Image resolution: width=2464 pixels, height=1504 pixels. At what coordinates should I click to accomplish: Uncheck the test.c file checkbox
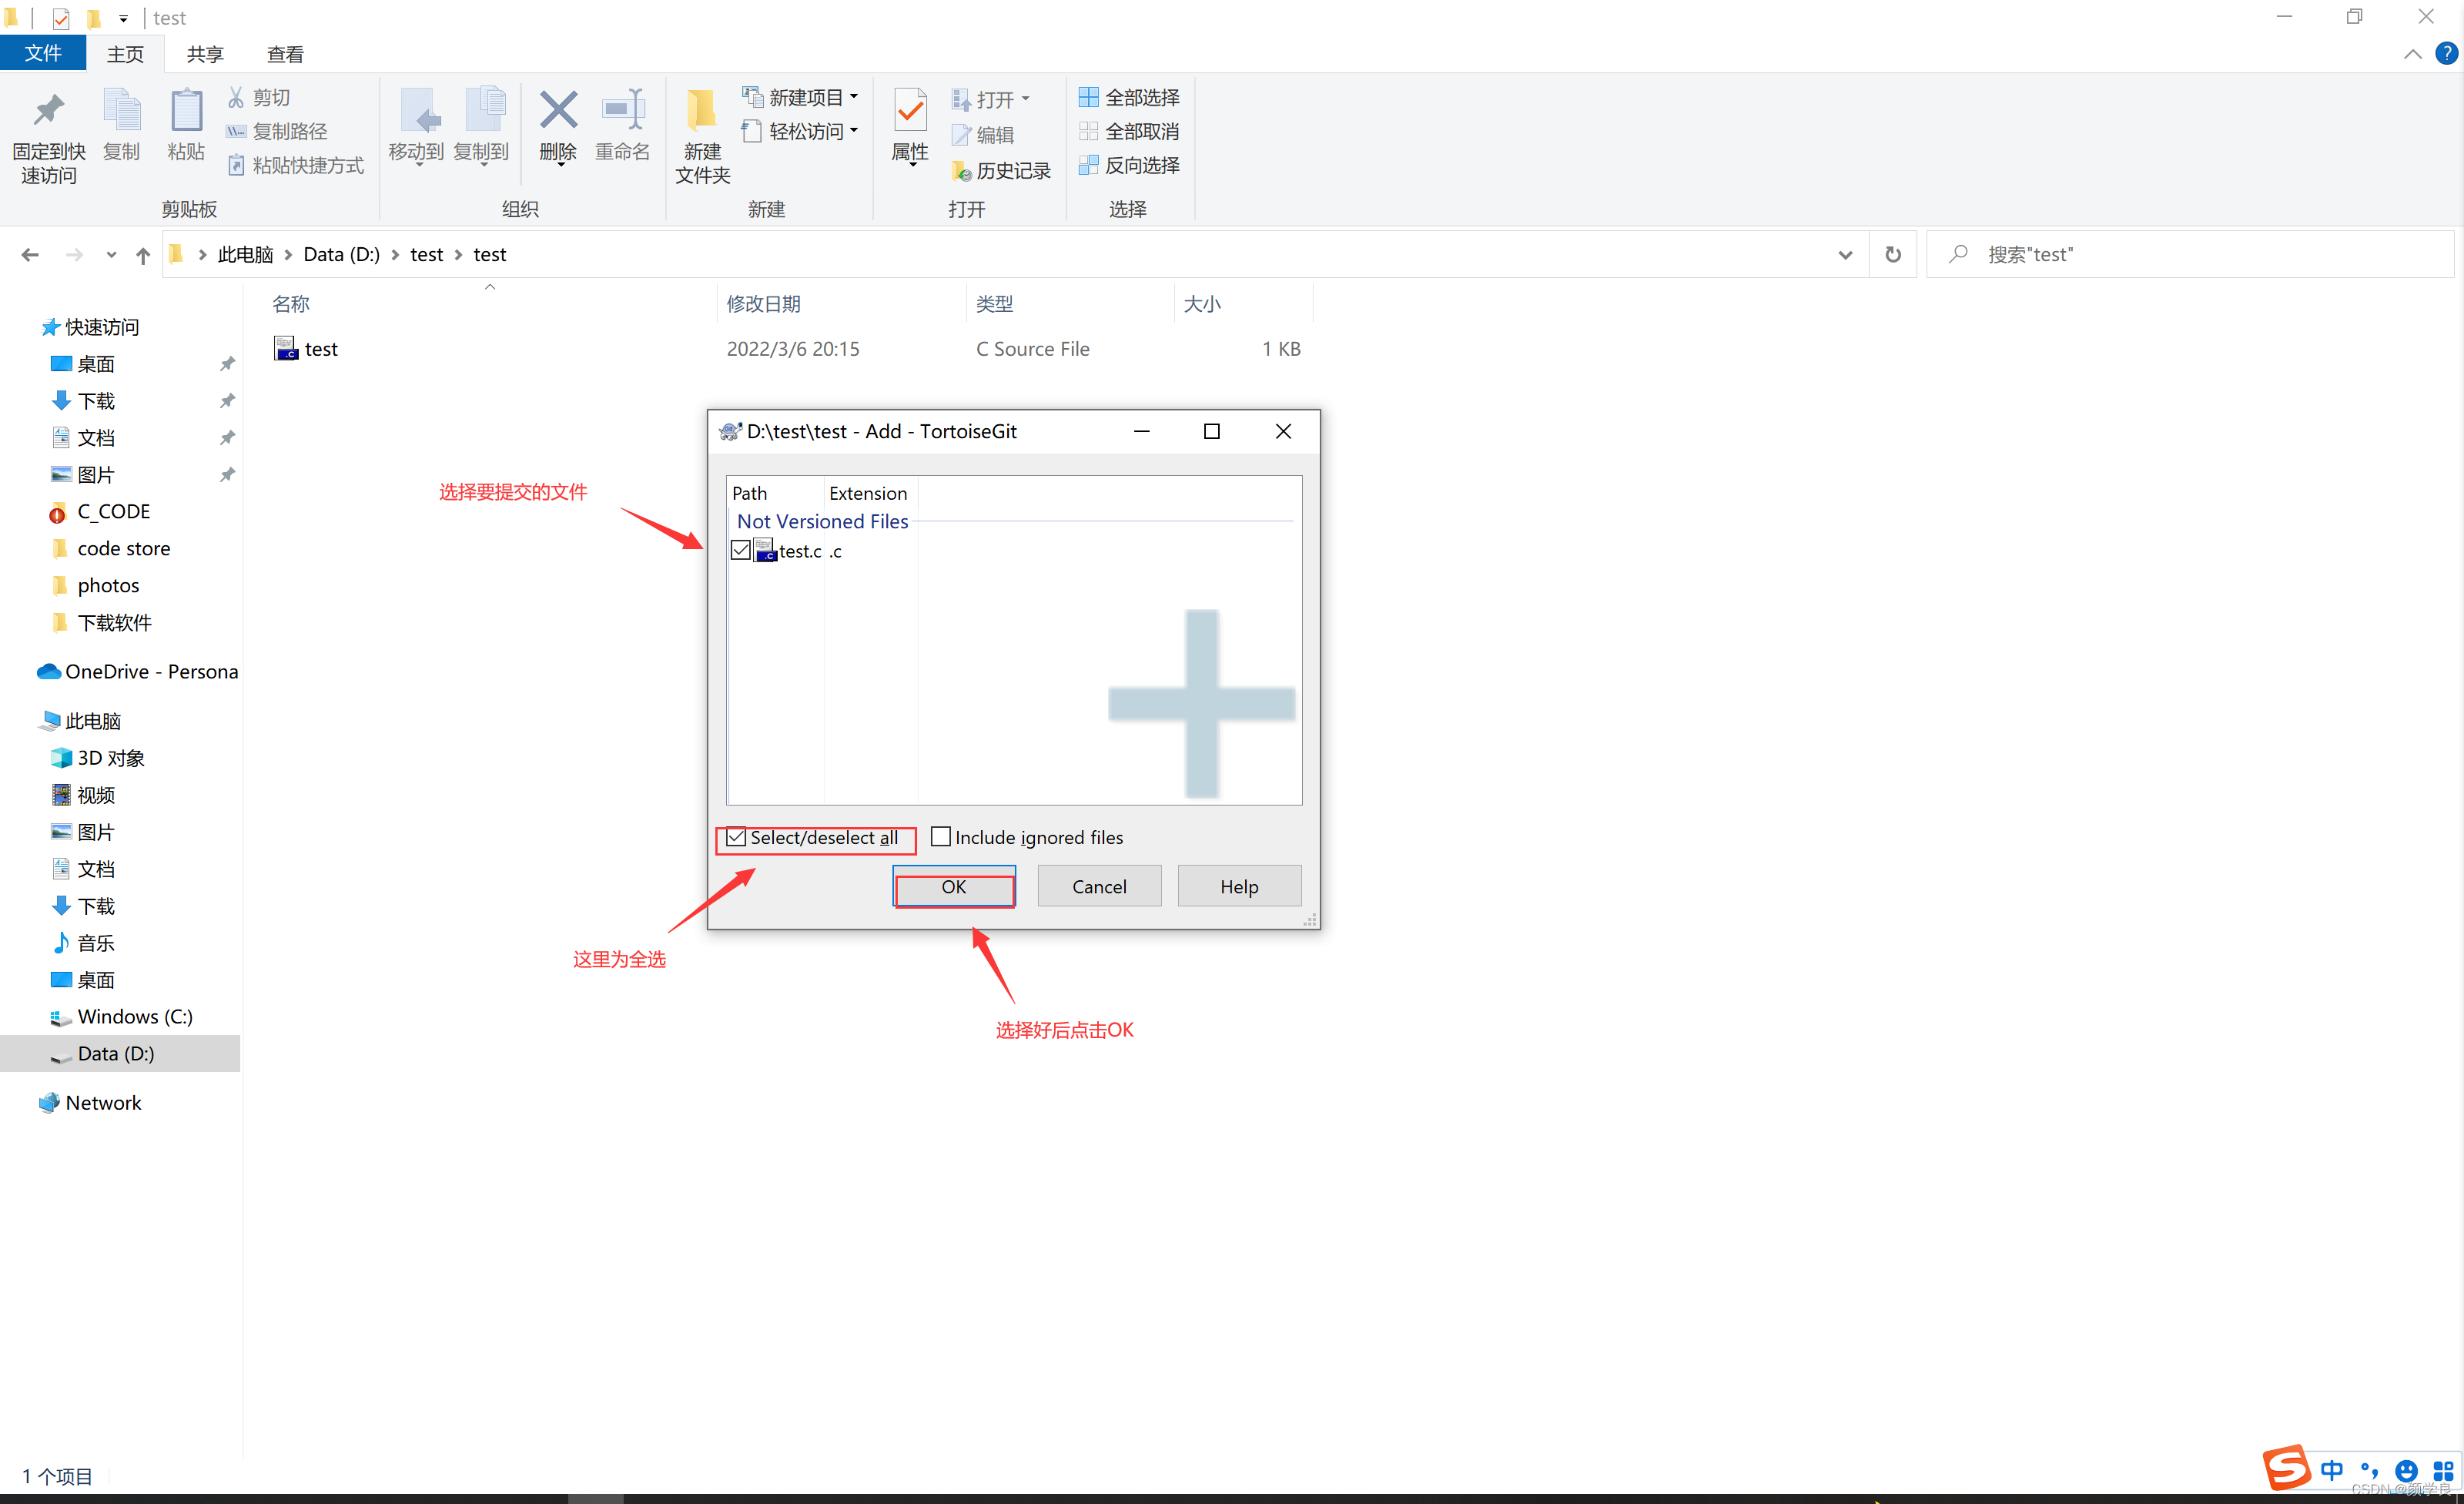pyautogui.click(x=741, y=550)
